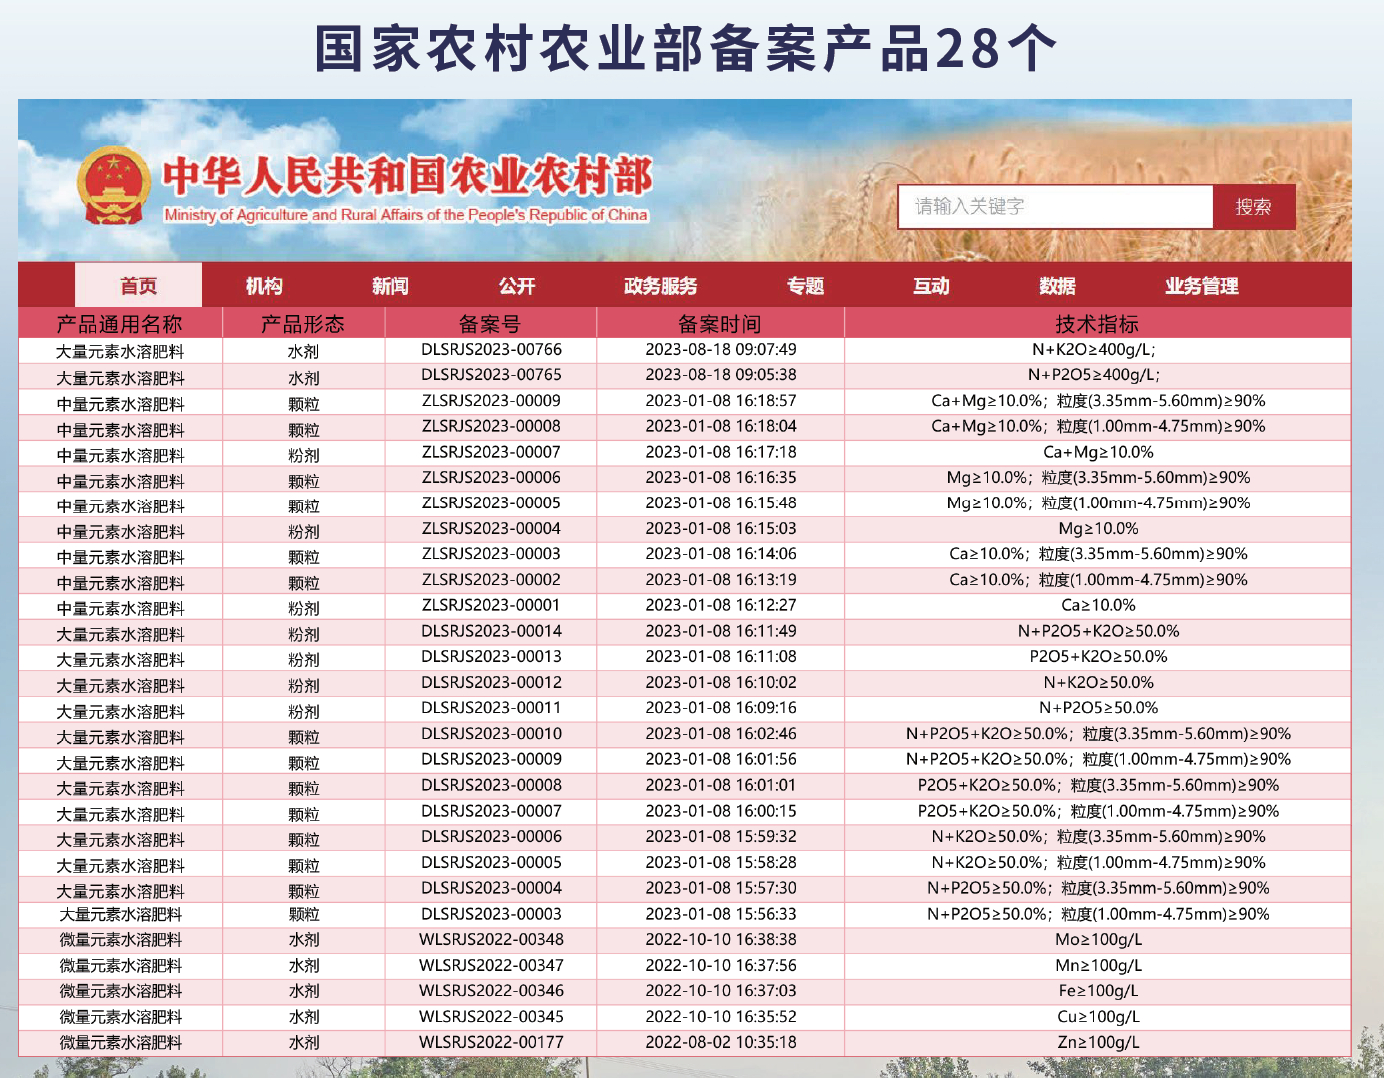Select record number DLSRJS2023-00014
The height and width of the screenshot is (1078, 1384).
tap(491, 630)
